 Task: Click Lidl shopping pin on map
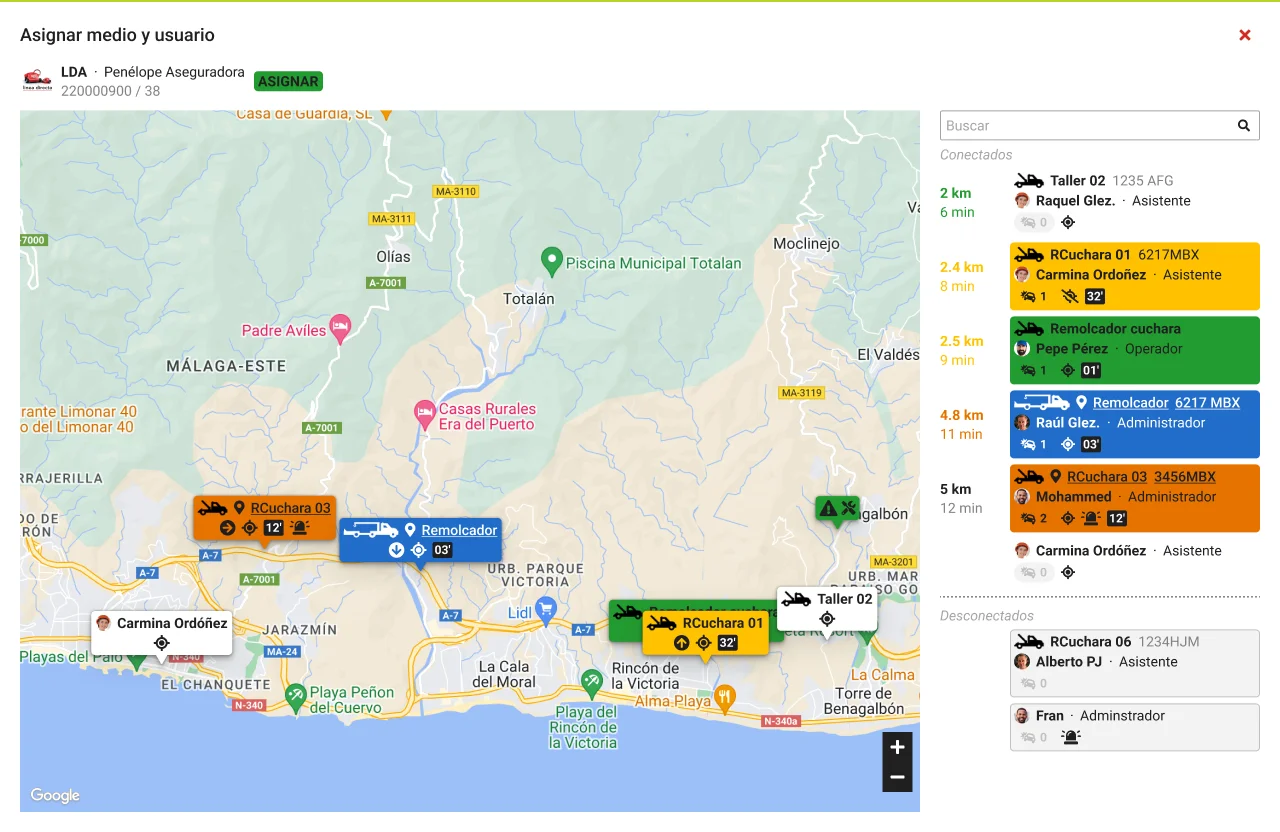click(545, 608)
